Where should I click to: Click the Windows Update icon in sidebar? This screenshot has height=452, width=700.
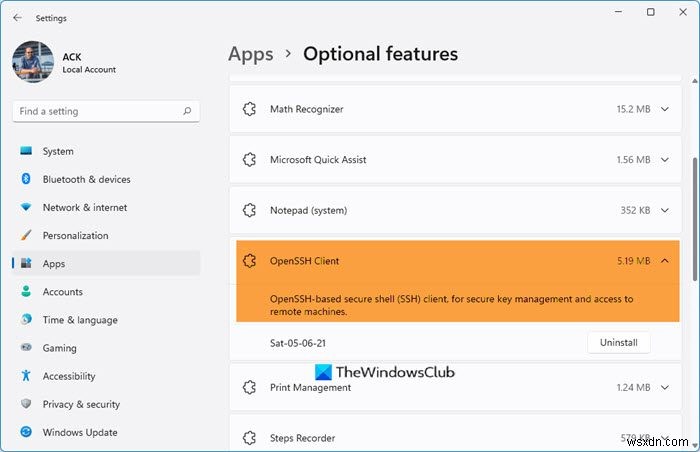[x=26, y=432]
